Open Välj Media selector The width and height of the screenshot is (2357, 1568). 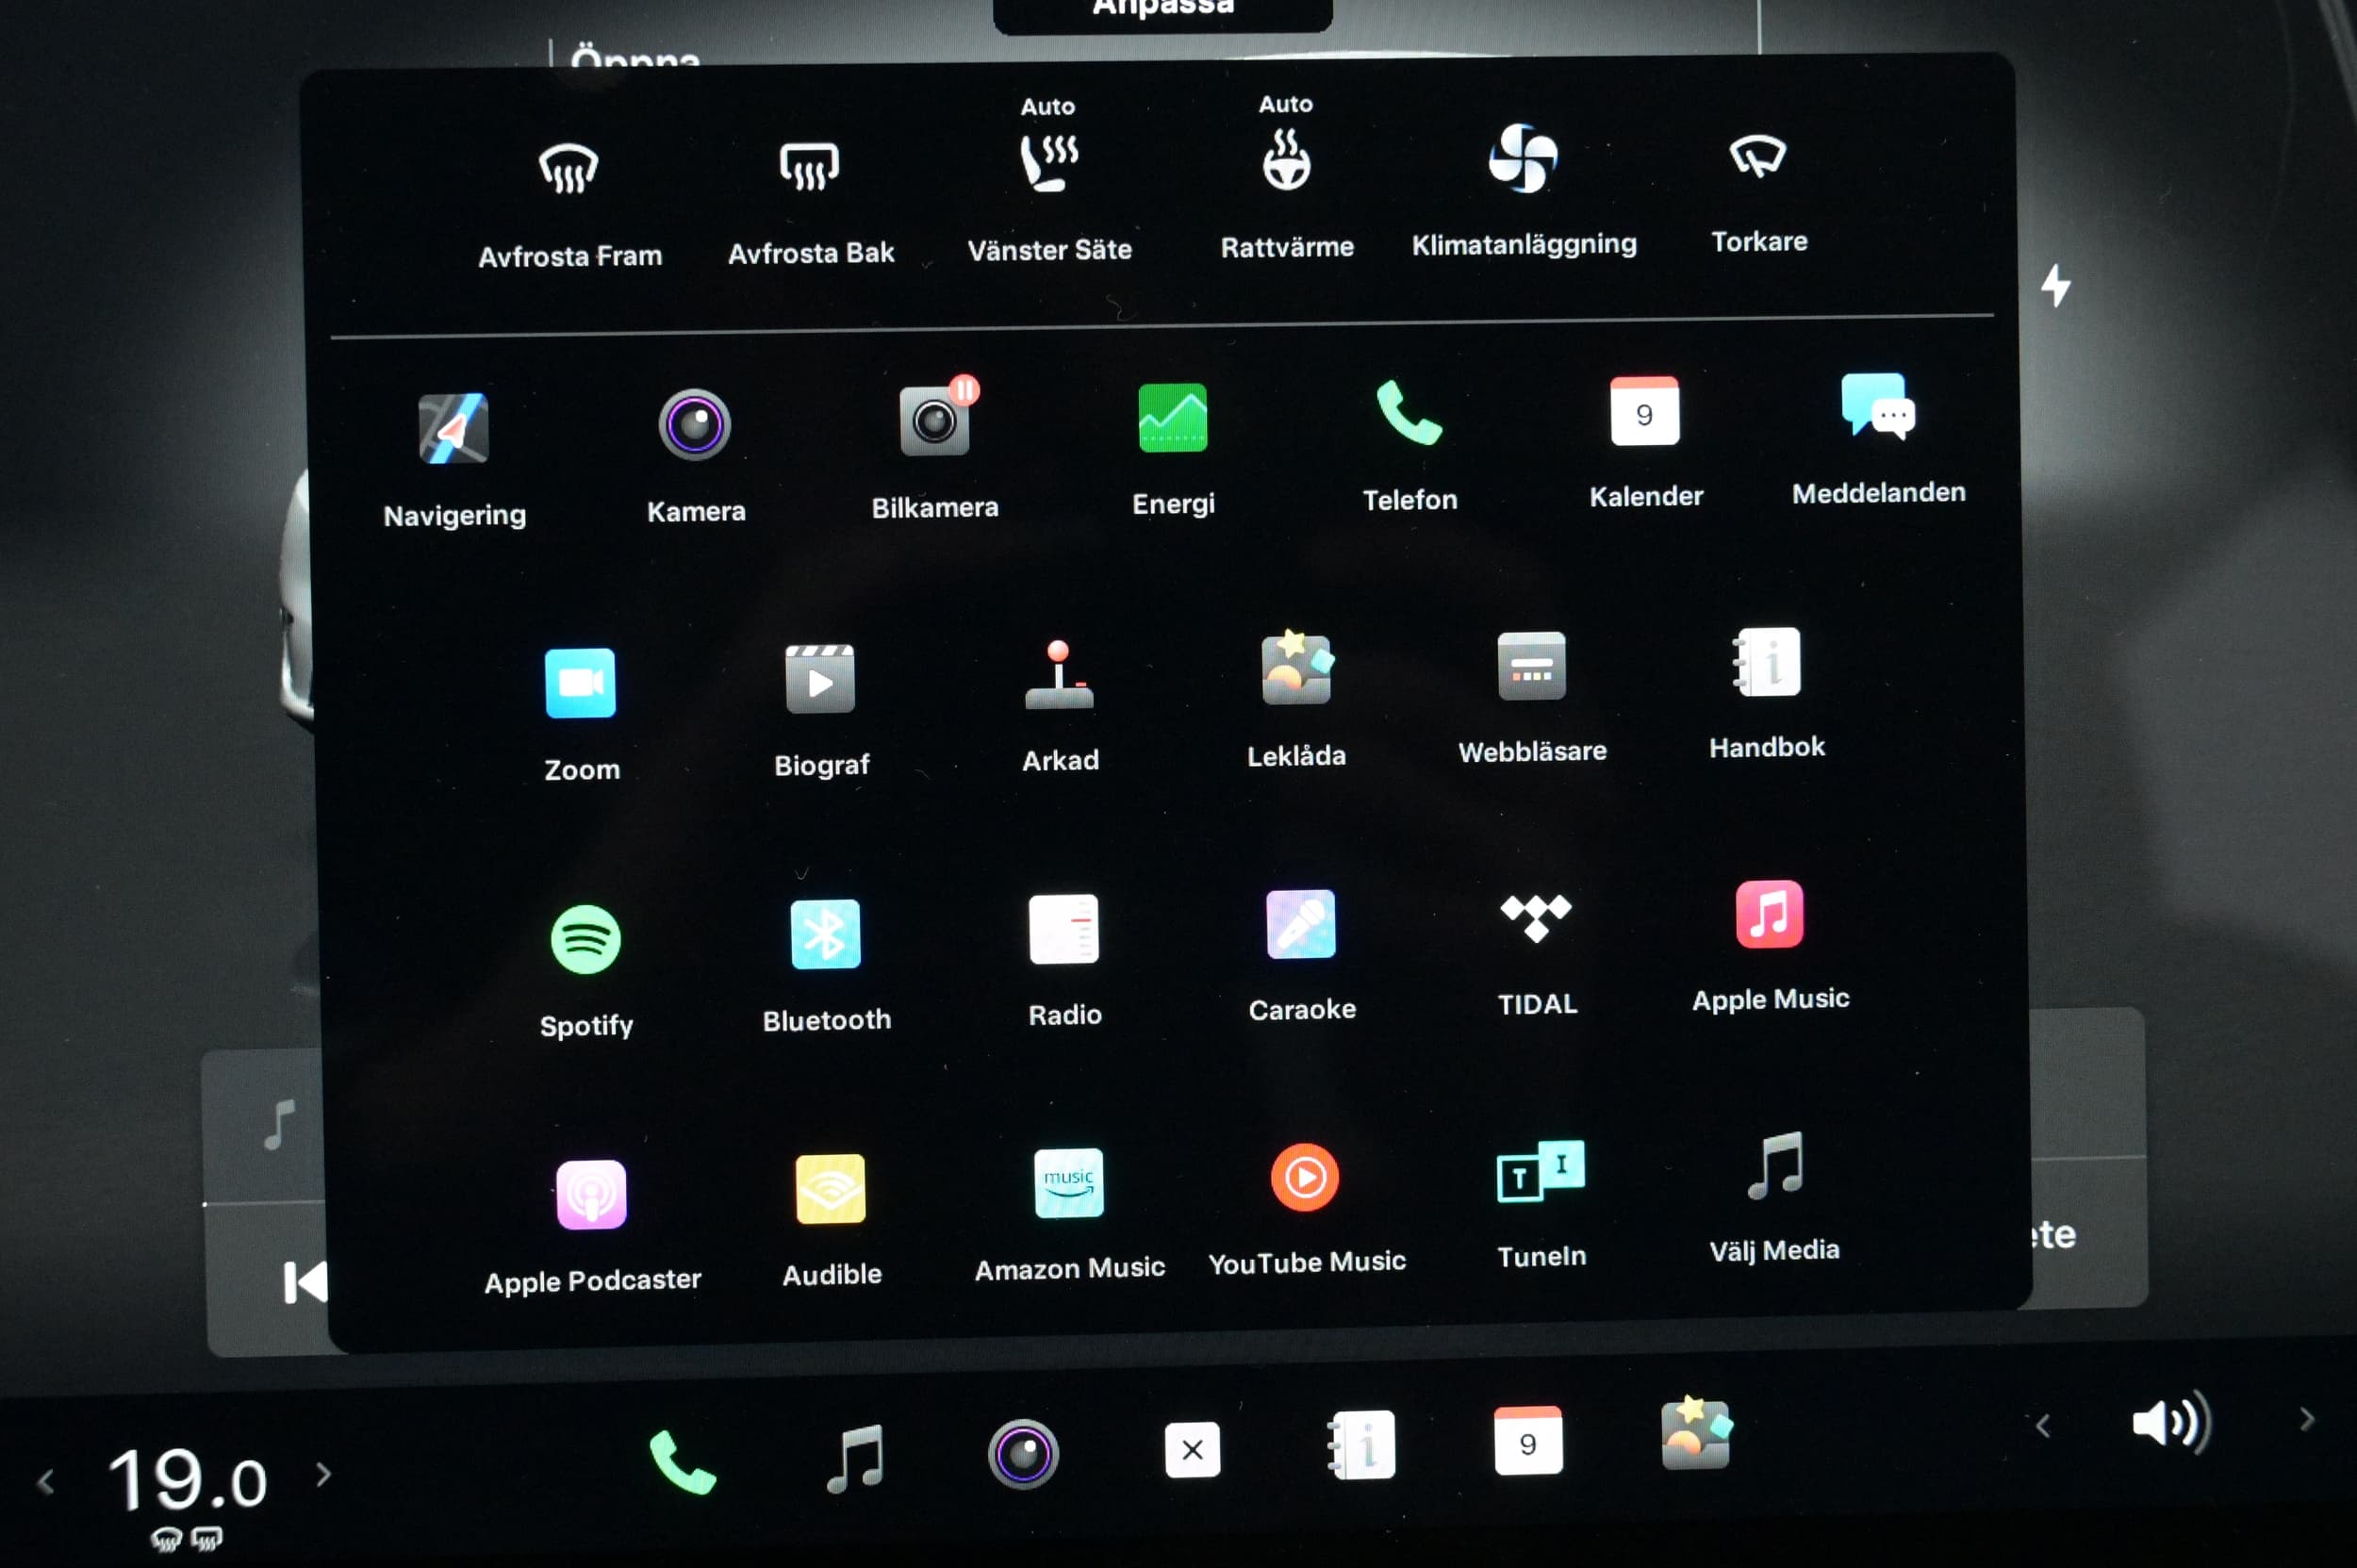[1774, 1166]
